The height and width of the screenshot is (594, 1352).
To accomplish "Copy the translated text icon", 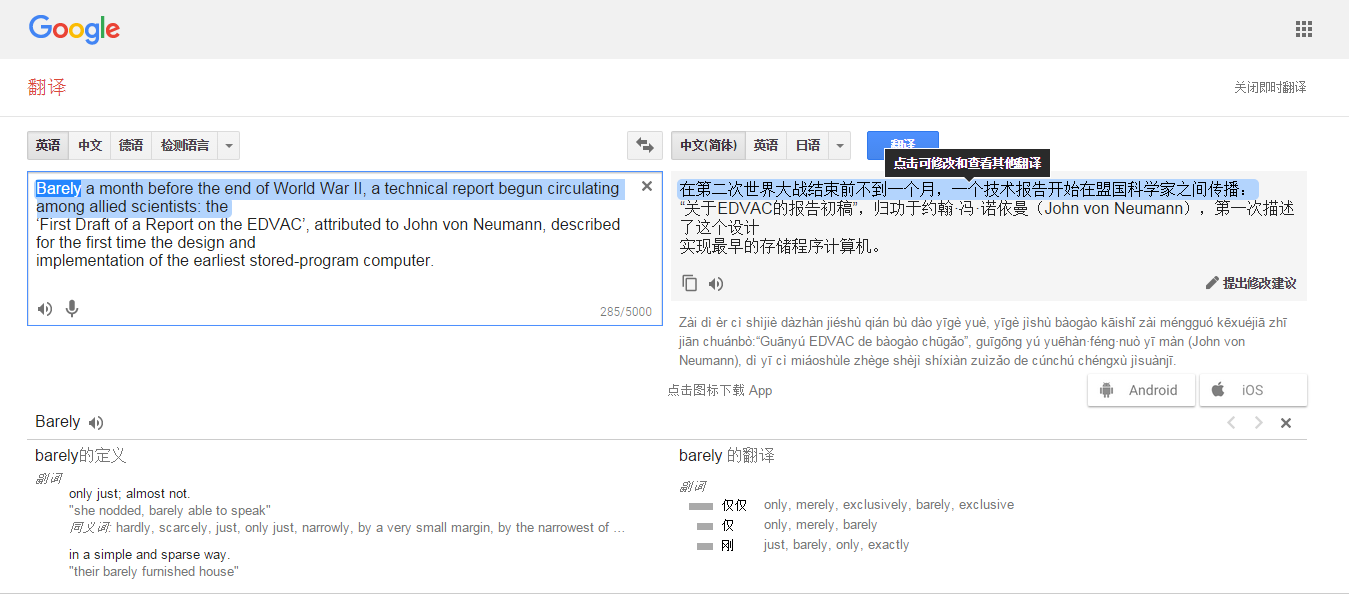I will (x=689, y=283).
